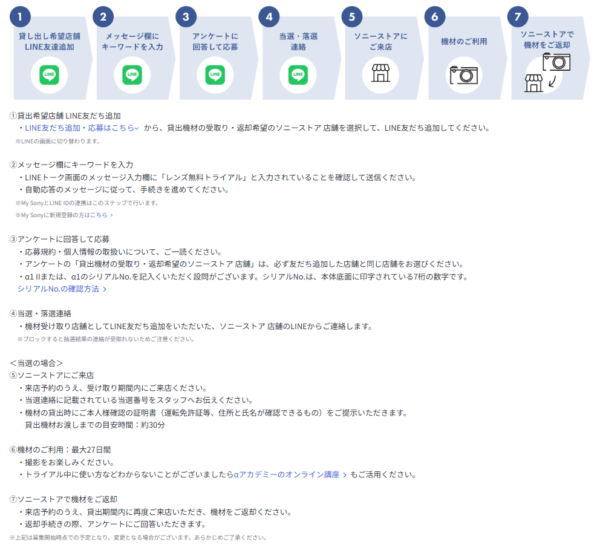The image size is (600, 556).
Task: Click heading ④当選・落選連絡
Action: pyautogui.click(x=40, y=314)
